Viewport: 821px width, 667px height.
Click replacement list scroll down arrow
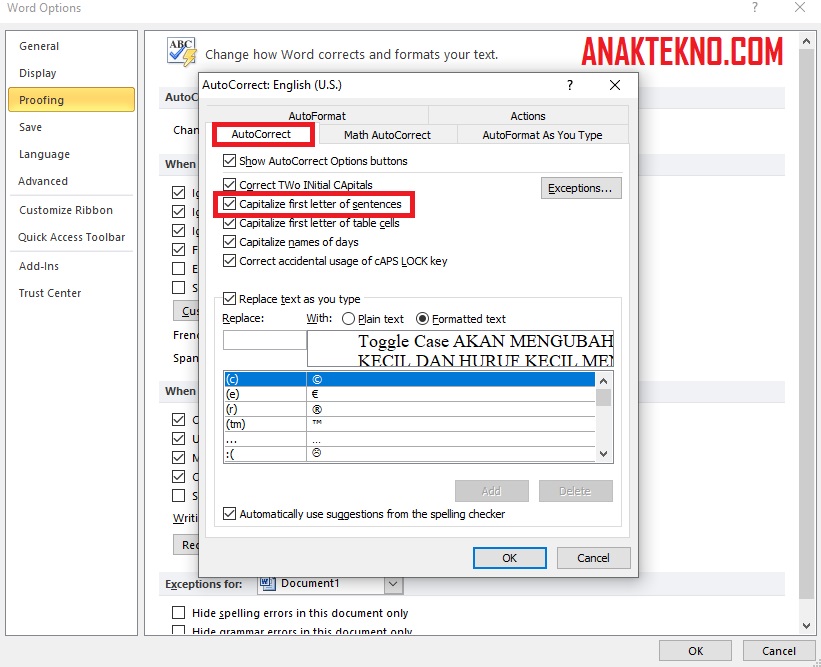604,454
